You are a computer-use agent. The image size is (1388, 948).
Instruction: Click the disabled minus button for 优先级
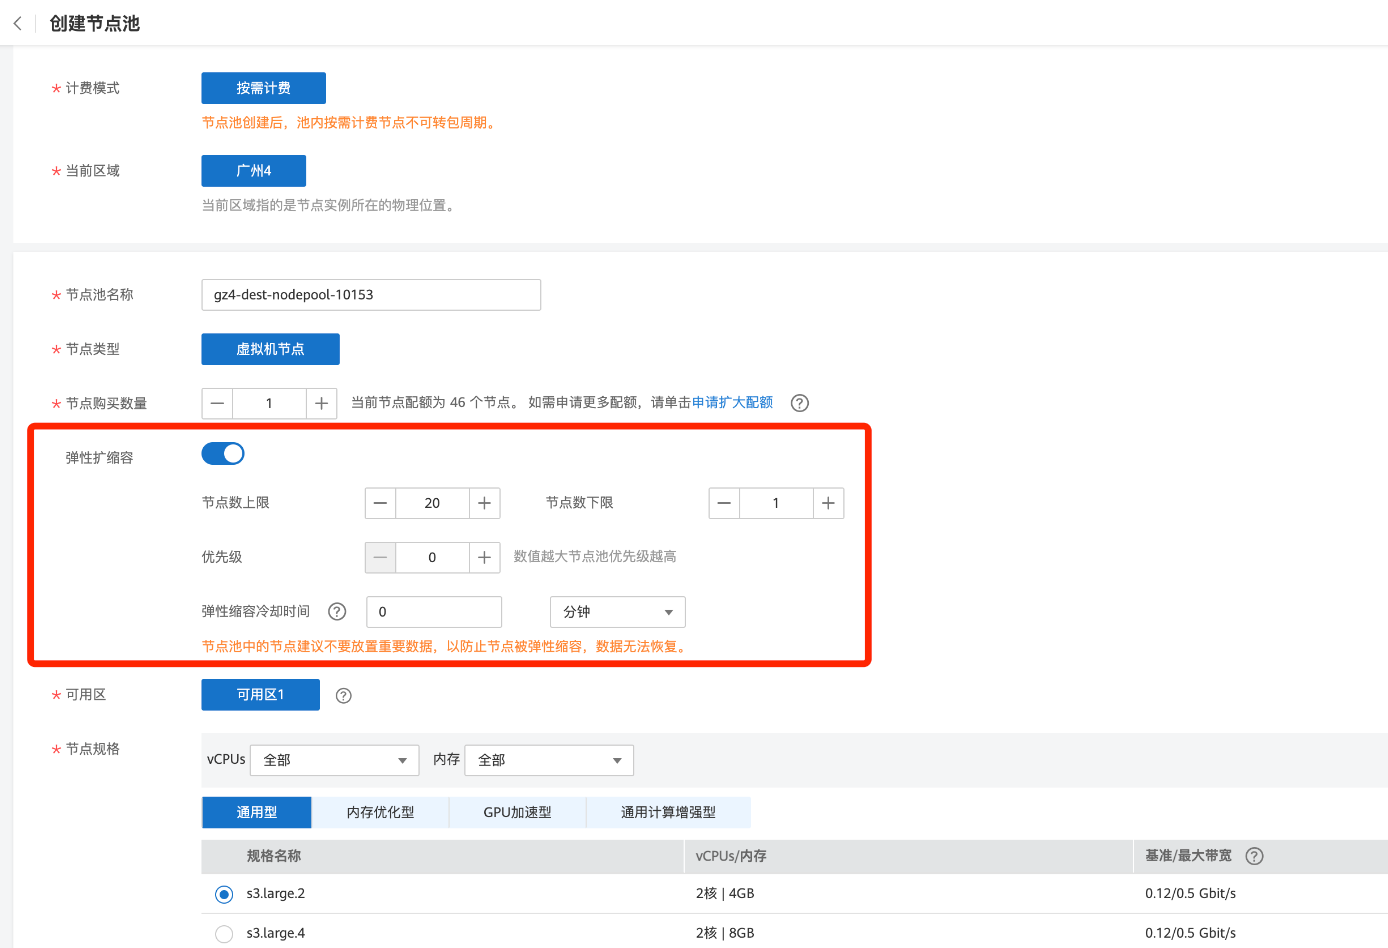380,557
